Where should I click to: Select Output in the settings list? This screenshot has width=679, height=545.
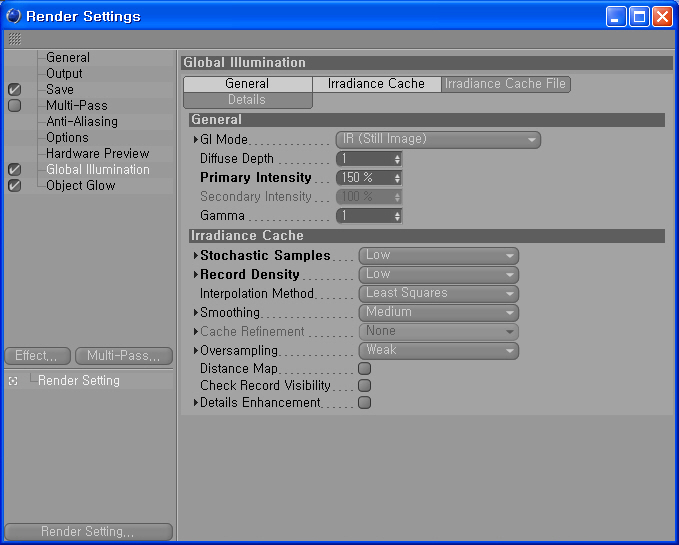pyautogui.click(x=64, y=74)
